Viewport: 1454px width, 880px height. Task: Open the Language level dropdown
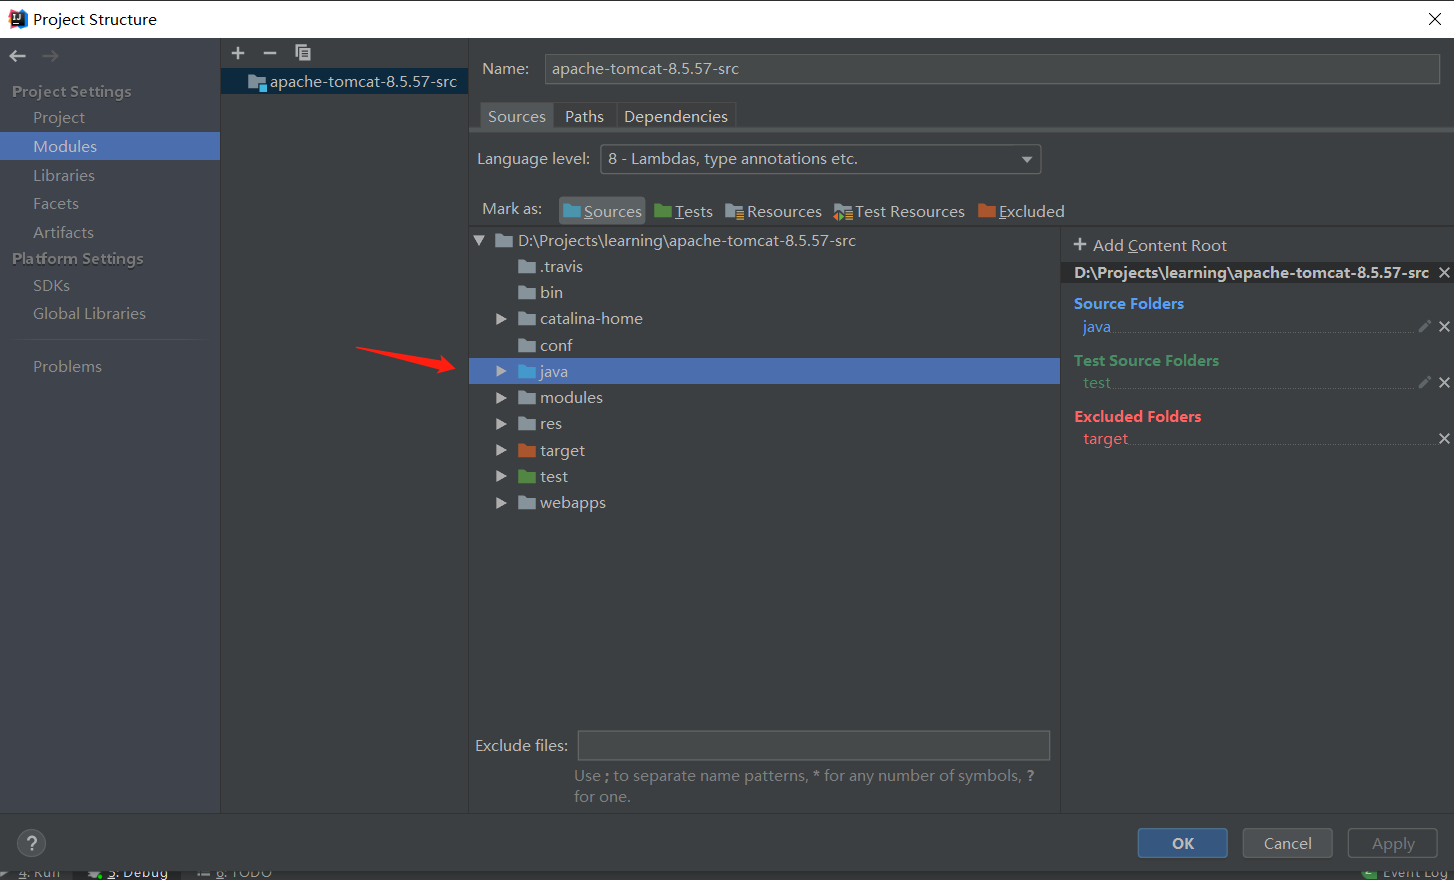tap(820, 159)
